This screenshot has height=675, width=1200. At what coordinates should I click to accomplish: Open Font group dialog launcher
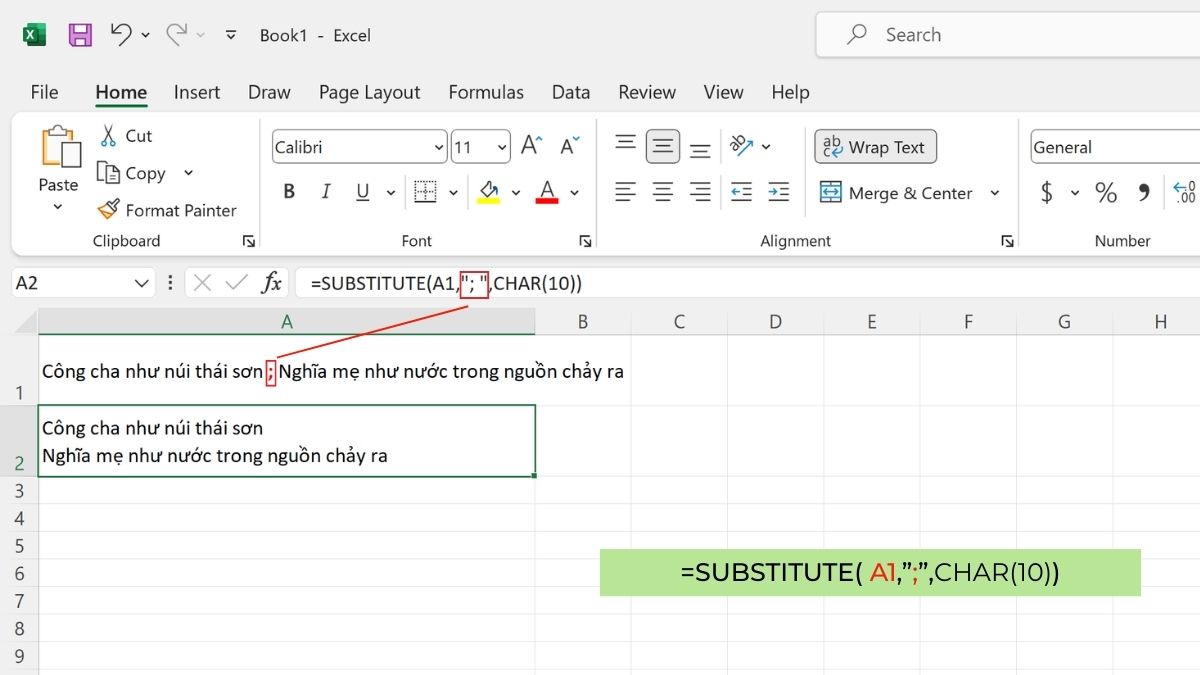point(585,241)
